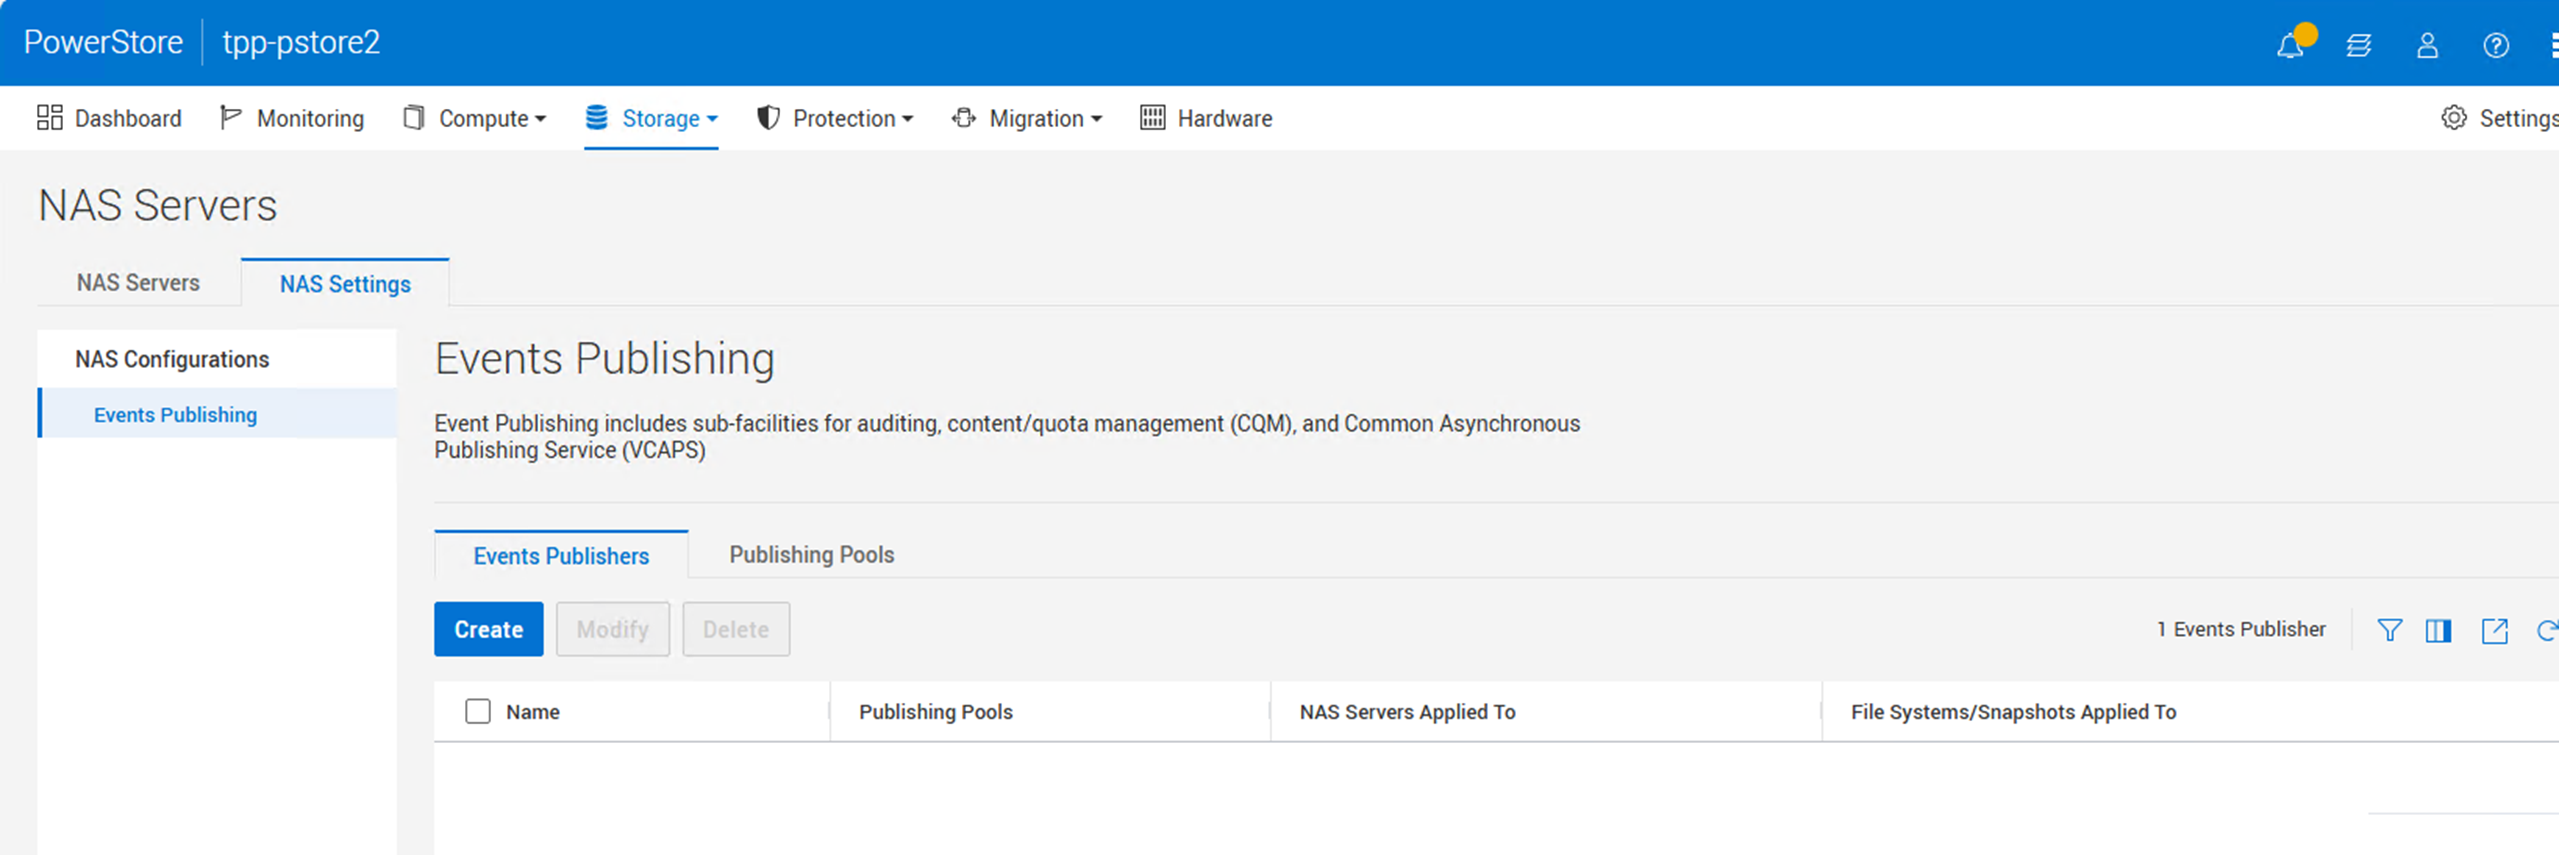Open the help question mark icon
The width and height of the screenshot is (2559, 855).
pyautogui.click(x=2496, y=46)
